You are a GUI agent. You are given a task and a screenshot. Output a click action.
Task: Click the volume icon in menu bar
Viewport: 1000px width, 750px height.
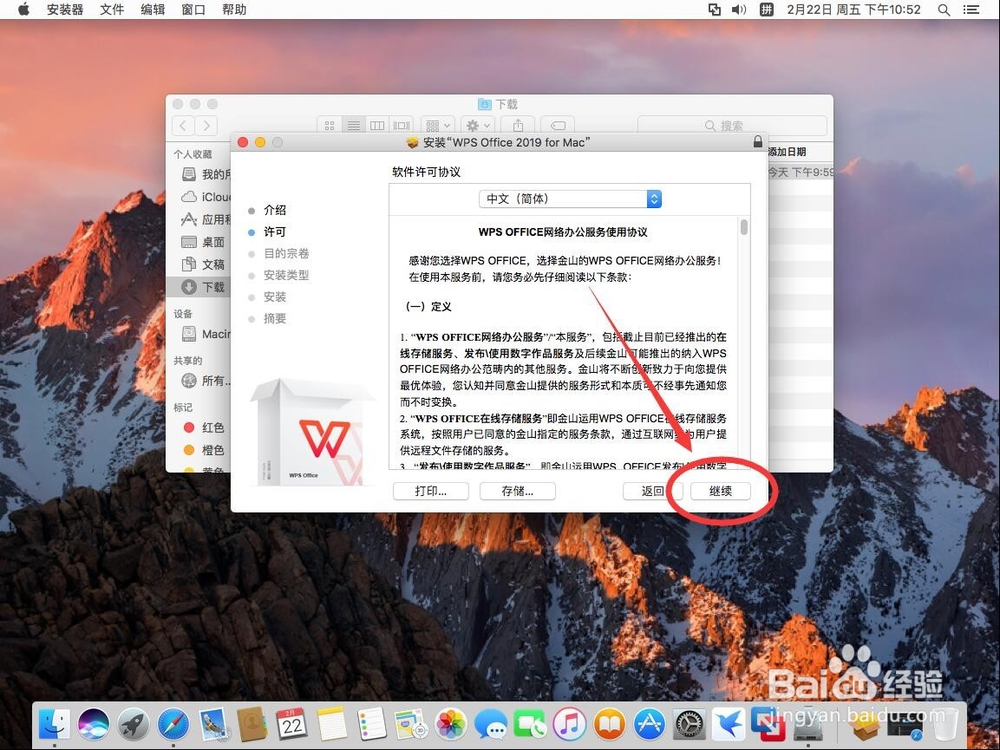(739, 10)
